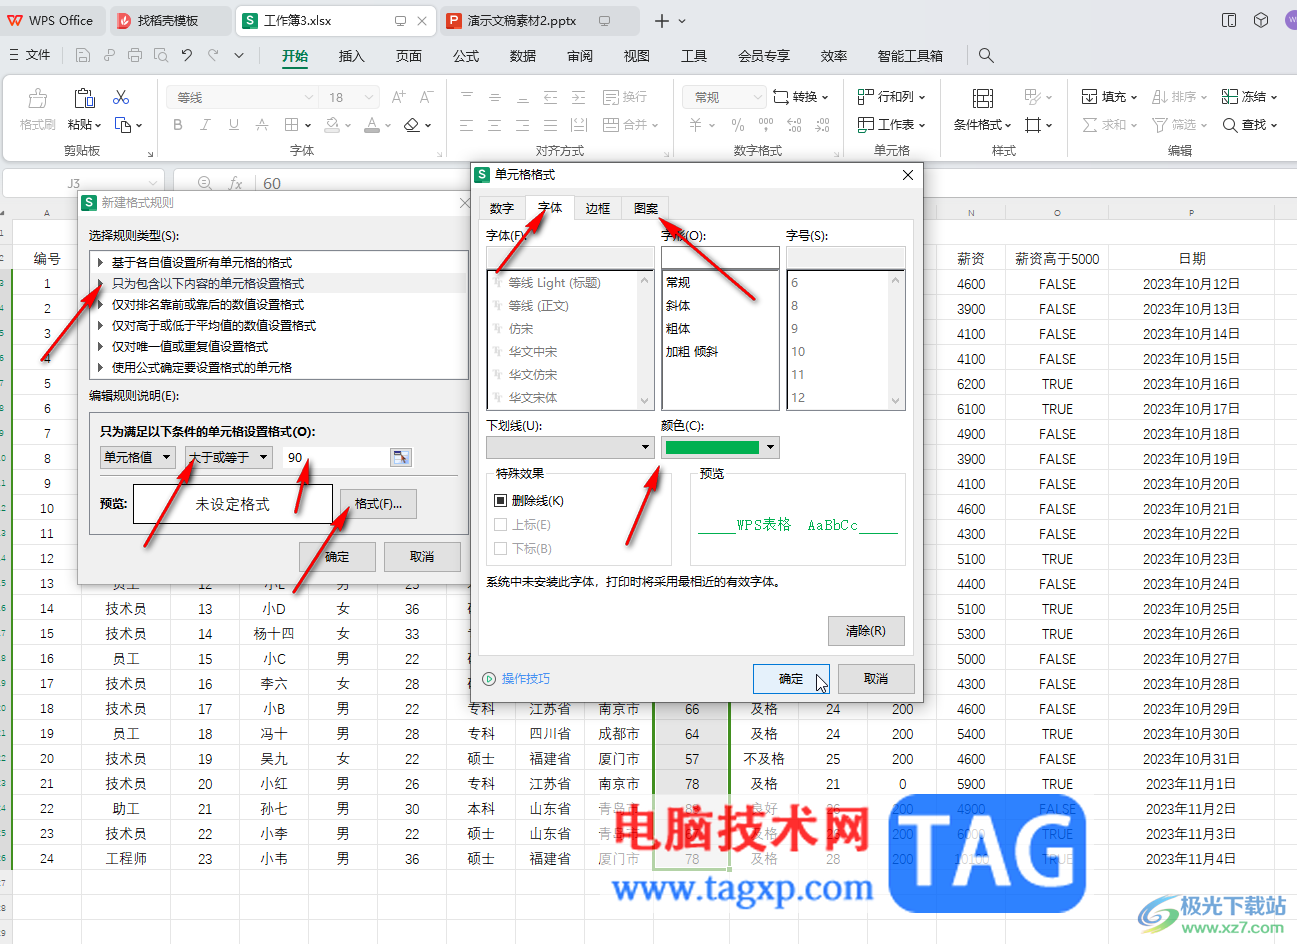The height and width of the screenshot is (944, 1297).
Task: Click the Italic I icon
Action: click(x=205, y=125)
